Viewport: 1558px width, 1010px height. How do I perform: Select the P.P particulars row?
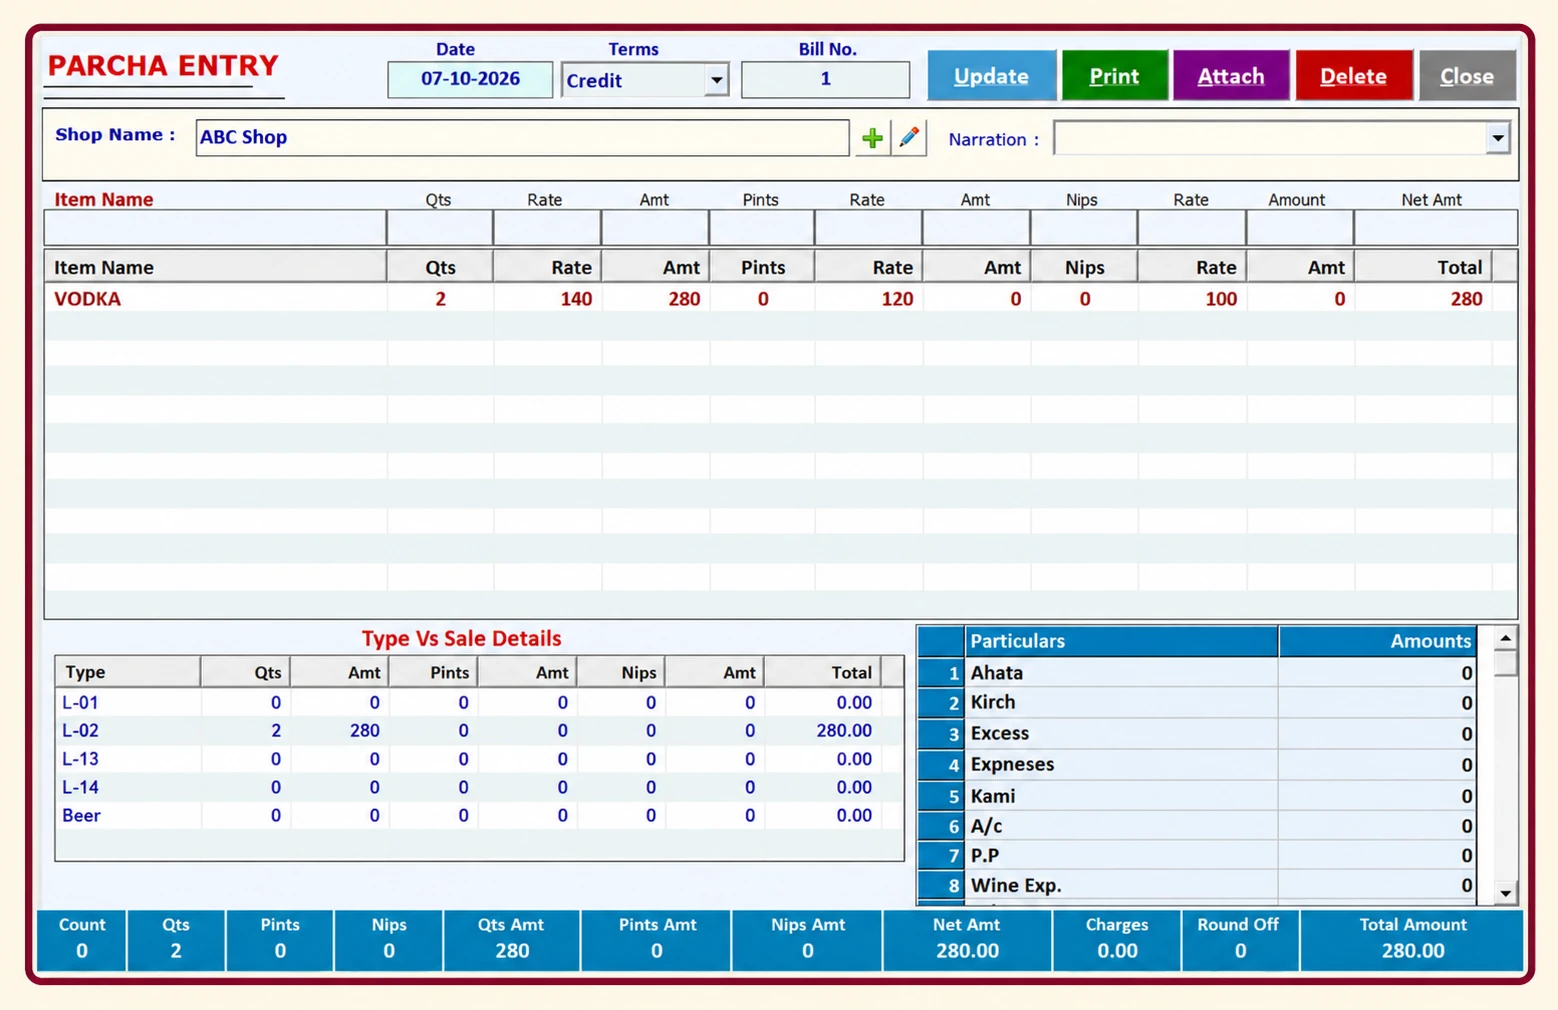1198,855
